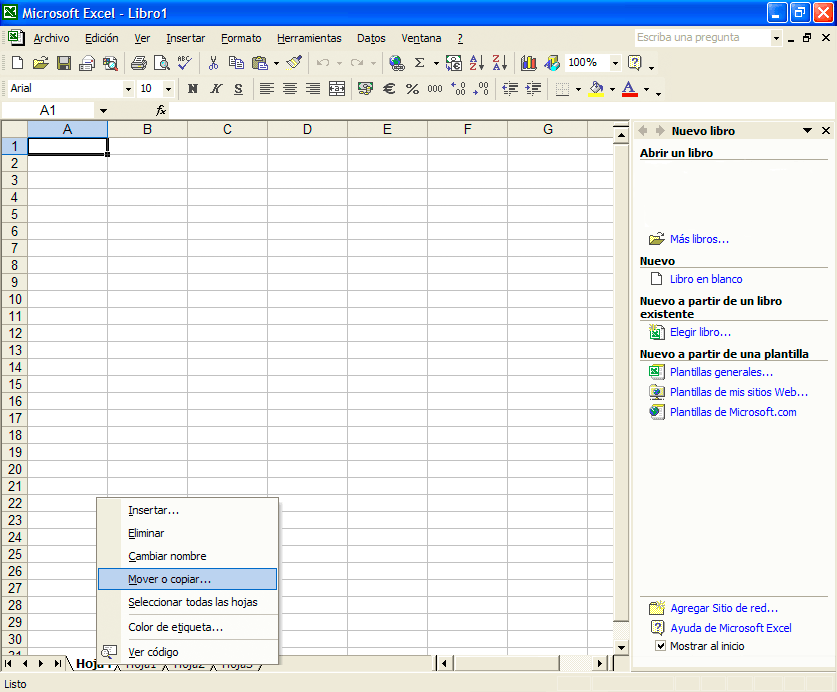Screen dimensions: 837x692
Task: Toggle the Mostrar al inicio checkbox
Action: pos(660,646)
